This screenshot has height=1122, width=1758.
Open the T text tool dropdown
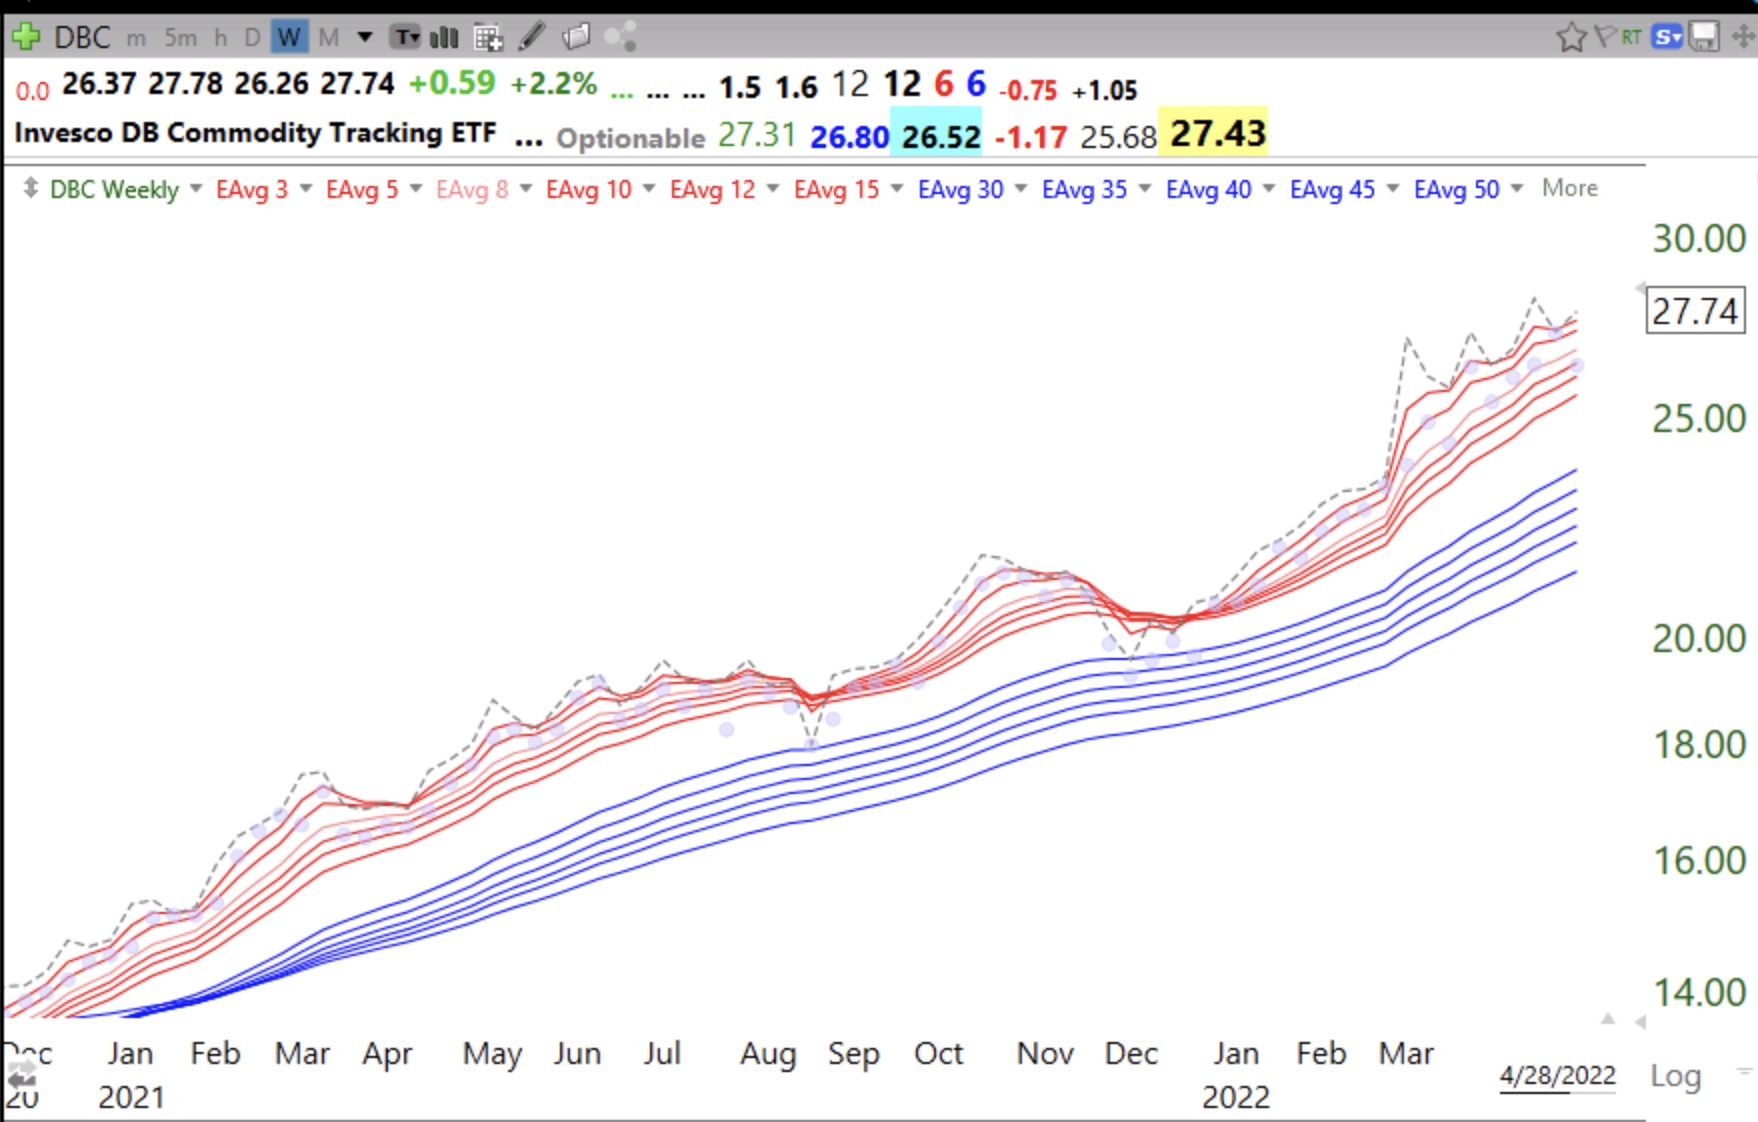click(405, 38)
